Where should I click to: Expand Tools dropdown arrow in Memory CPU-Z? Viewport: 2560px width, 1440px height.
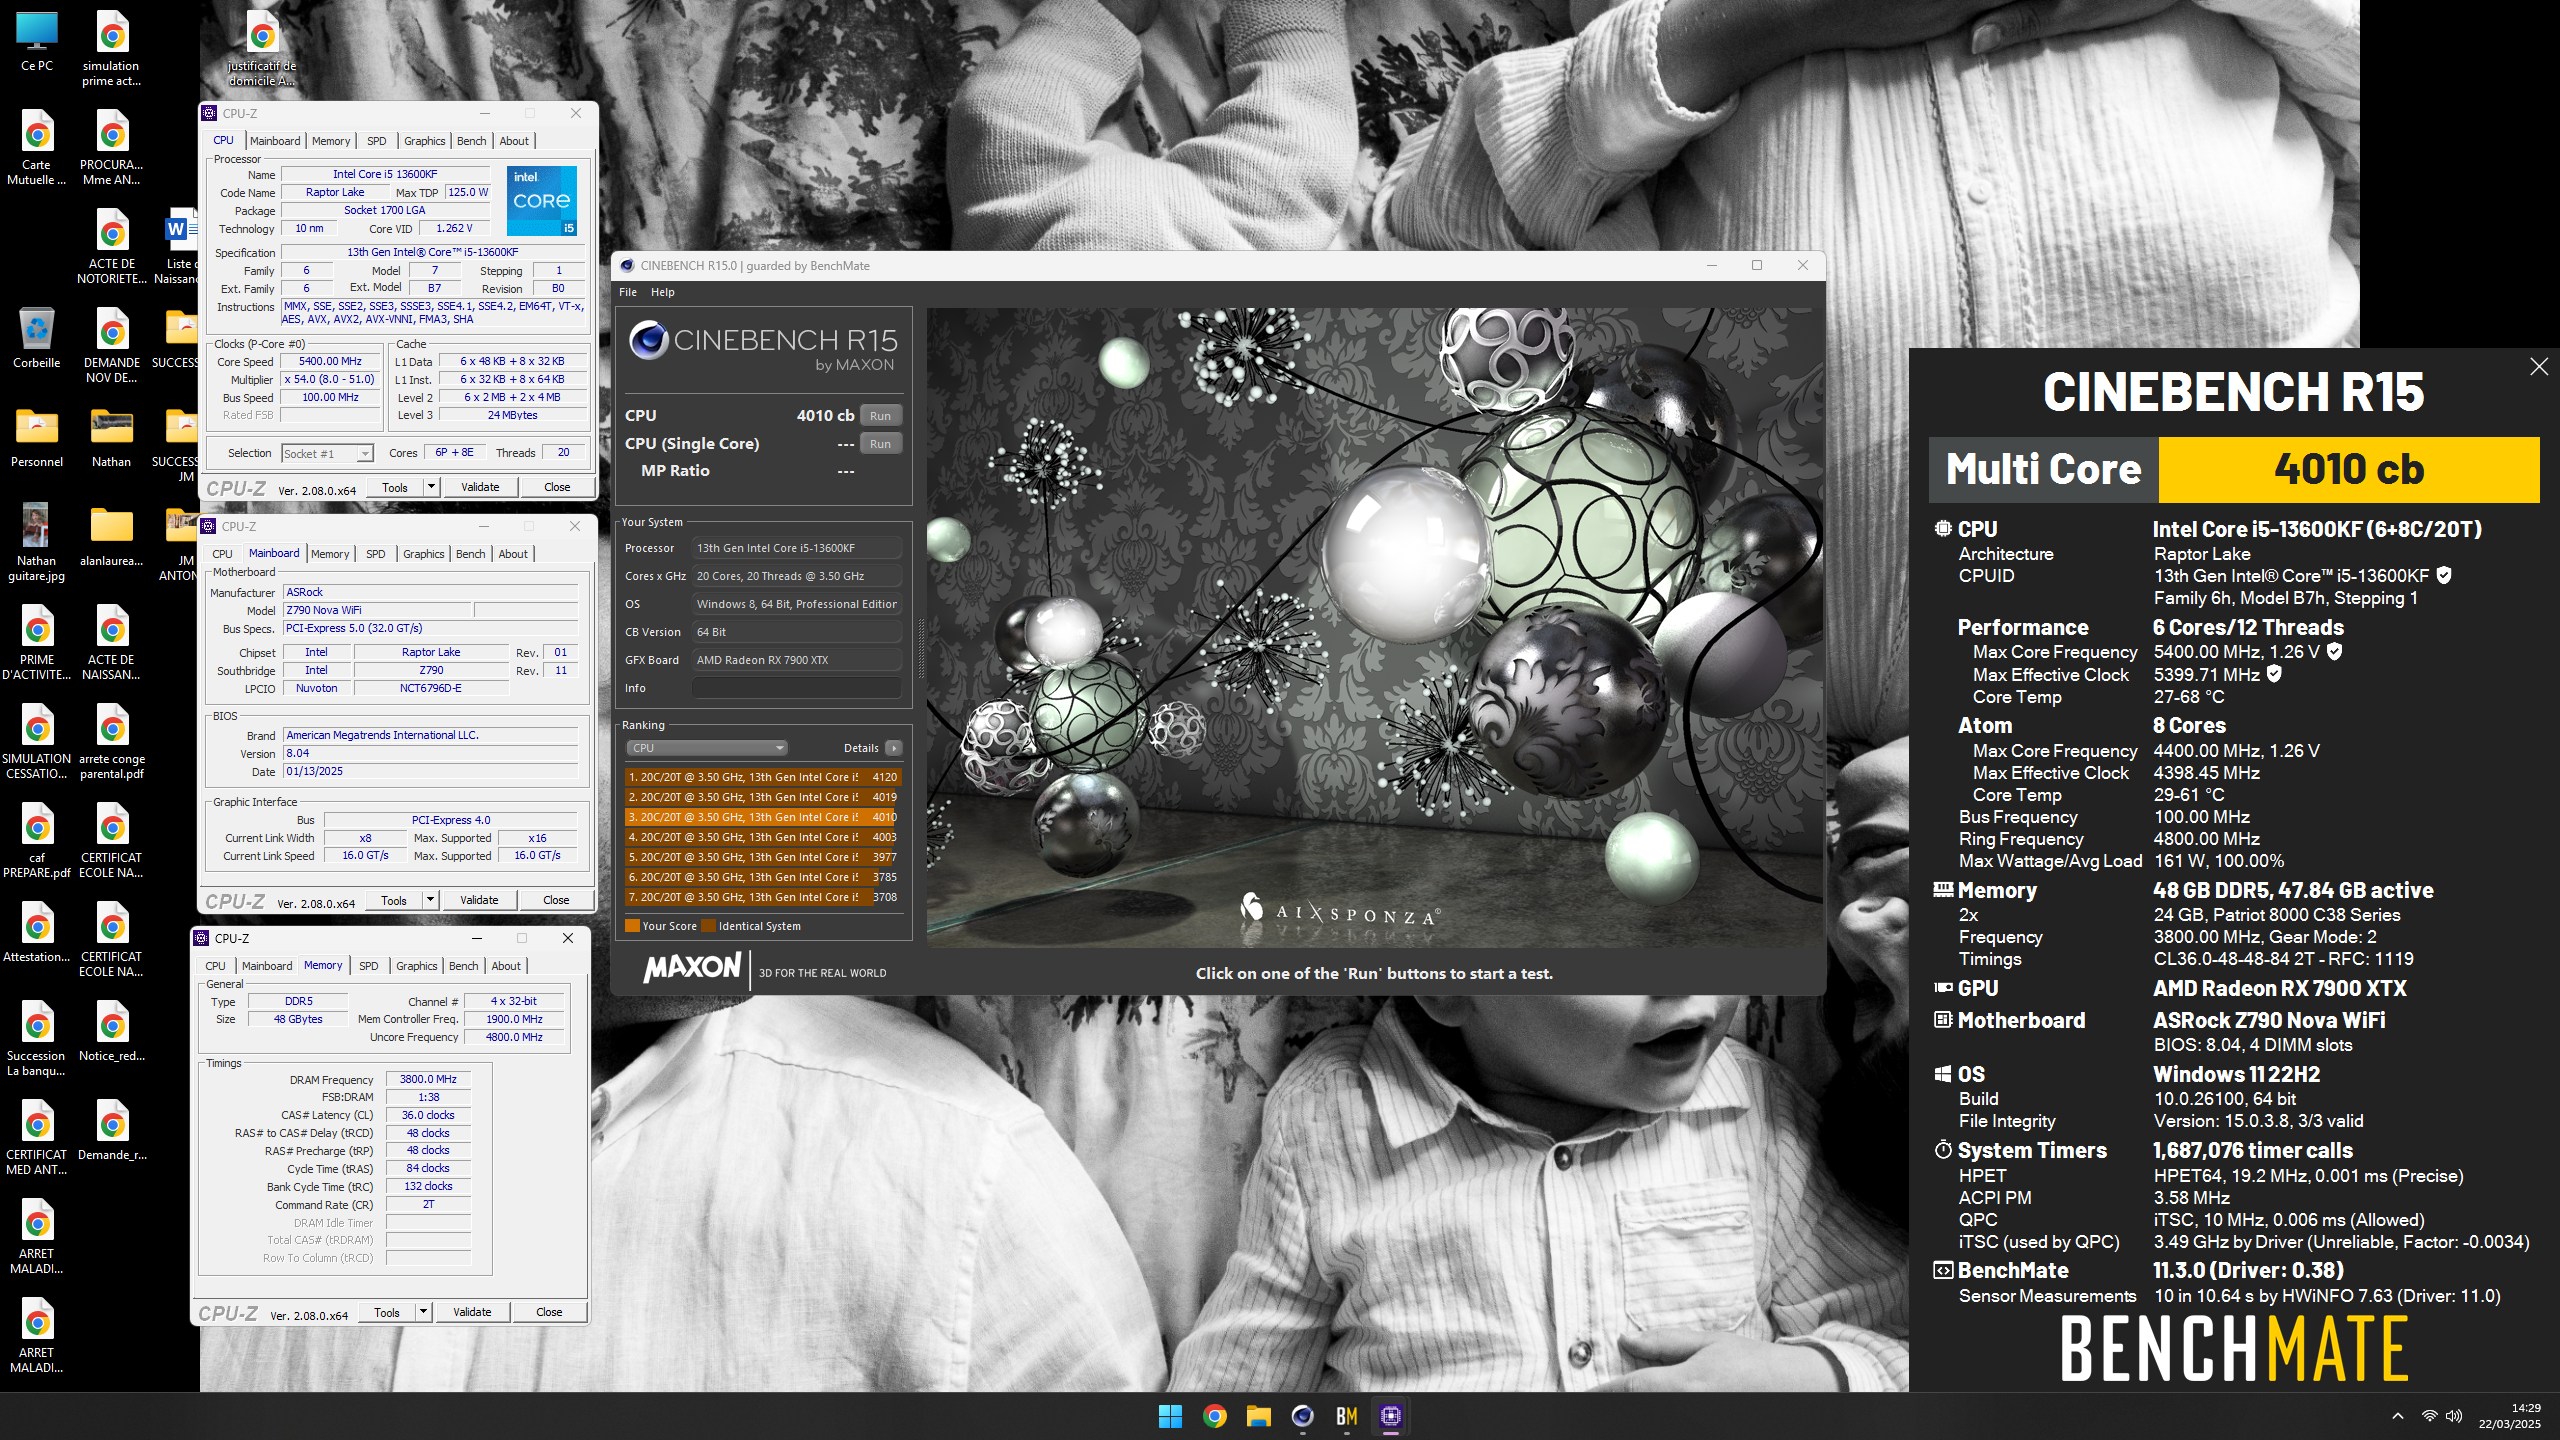(x=423, y=1312)
